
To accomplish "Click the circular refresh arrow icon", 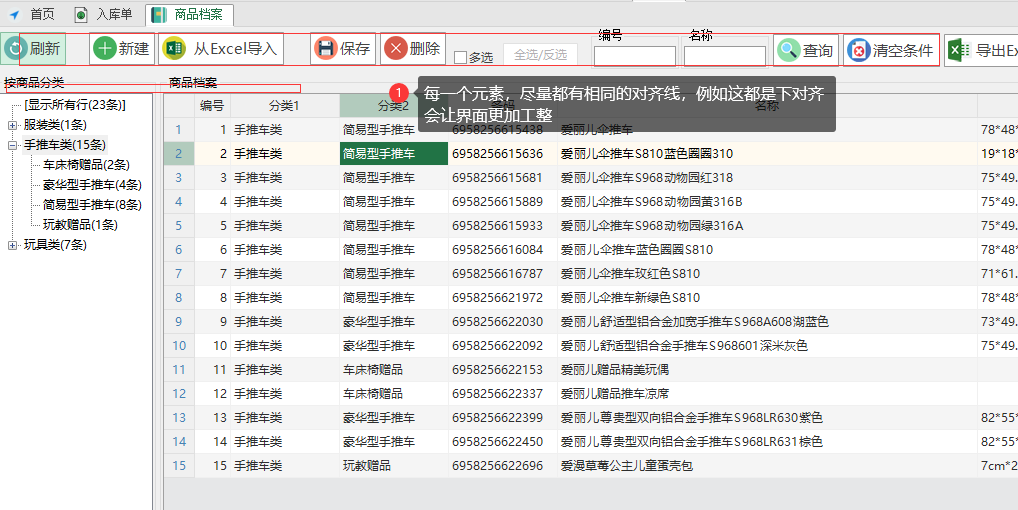I will click(x=15, y=49).
